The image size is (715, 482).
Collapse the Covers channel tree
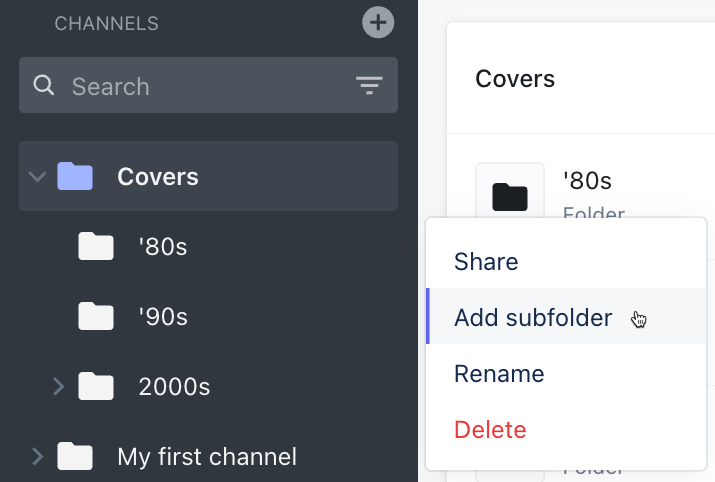tap(37, 176)
